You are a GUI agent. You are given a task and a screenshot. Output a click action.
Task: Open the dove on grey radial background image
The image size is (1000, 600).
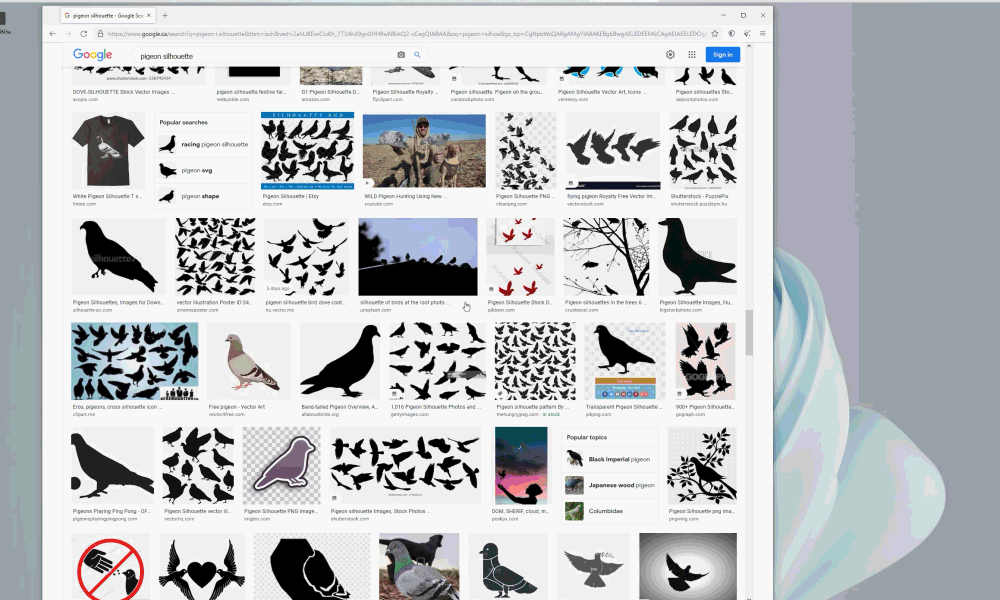[x=688, y=567]
